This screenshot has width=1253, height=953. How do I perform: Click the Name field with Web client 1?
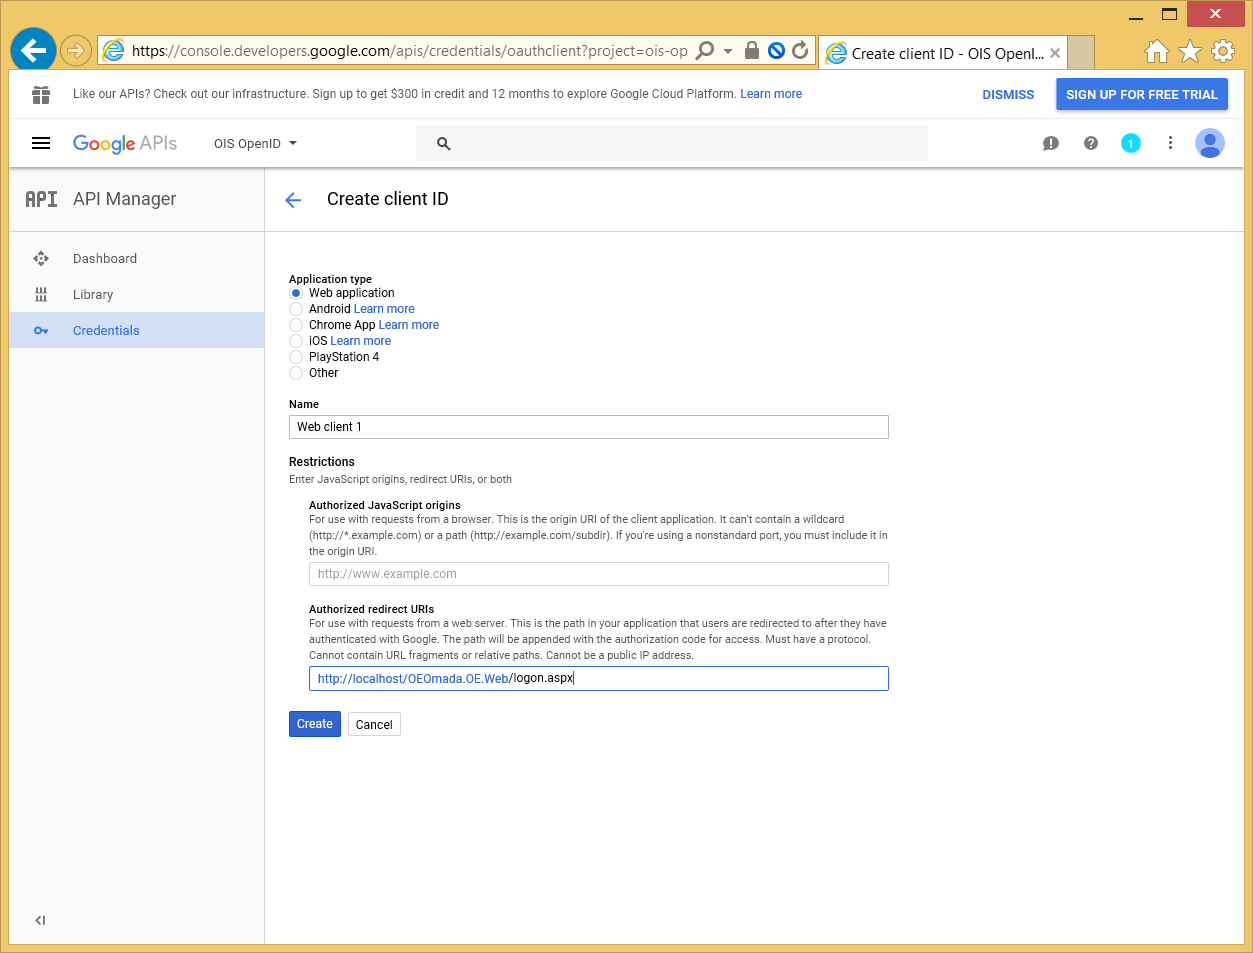(589, 427)
